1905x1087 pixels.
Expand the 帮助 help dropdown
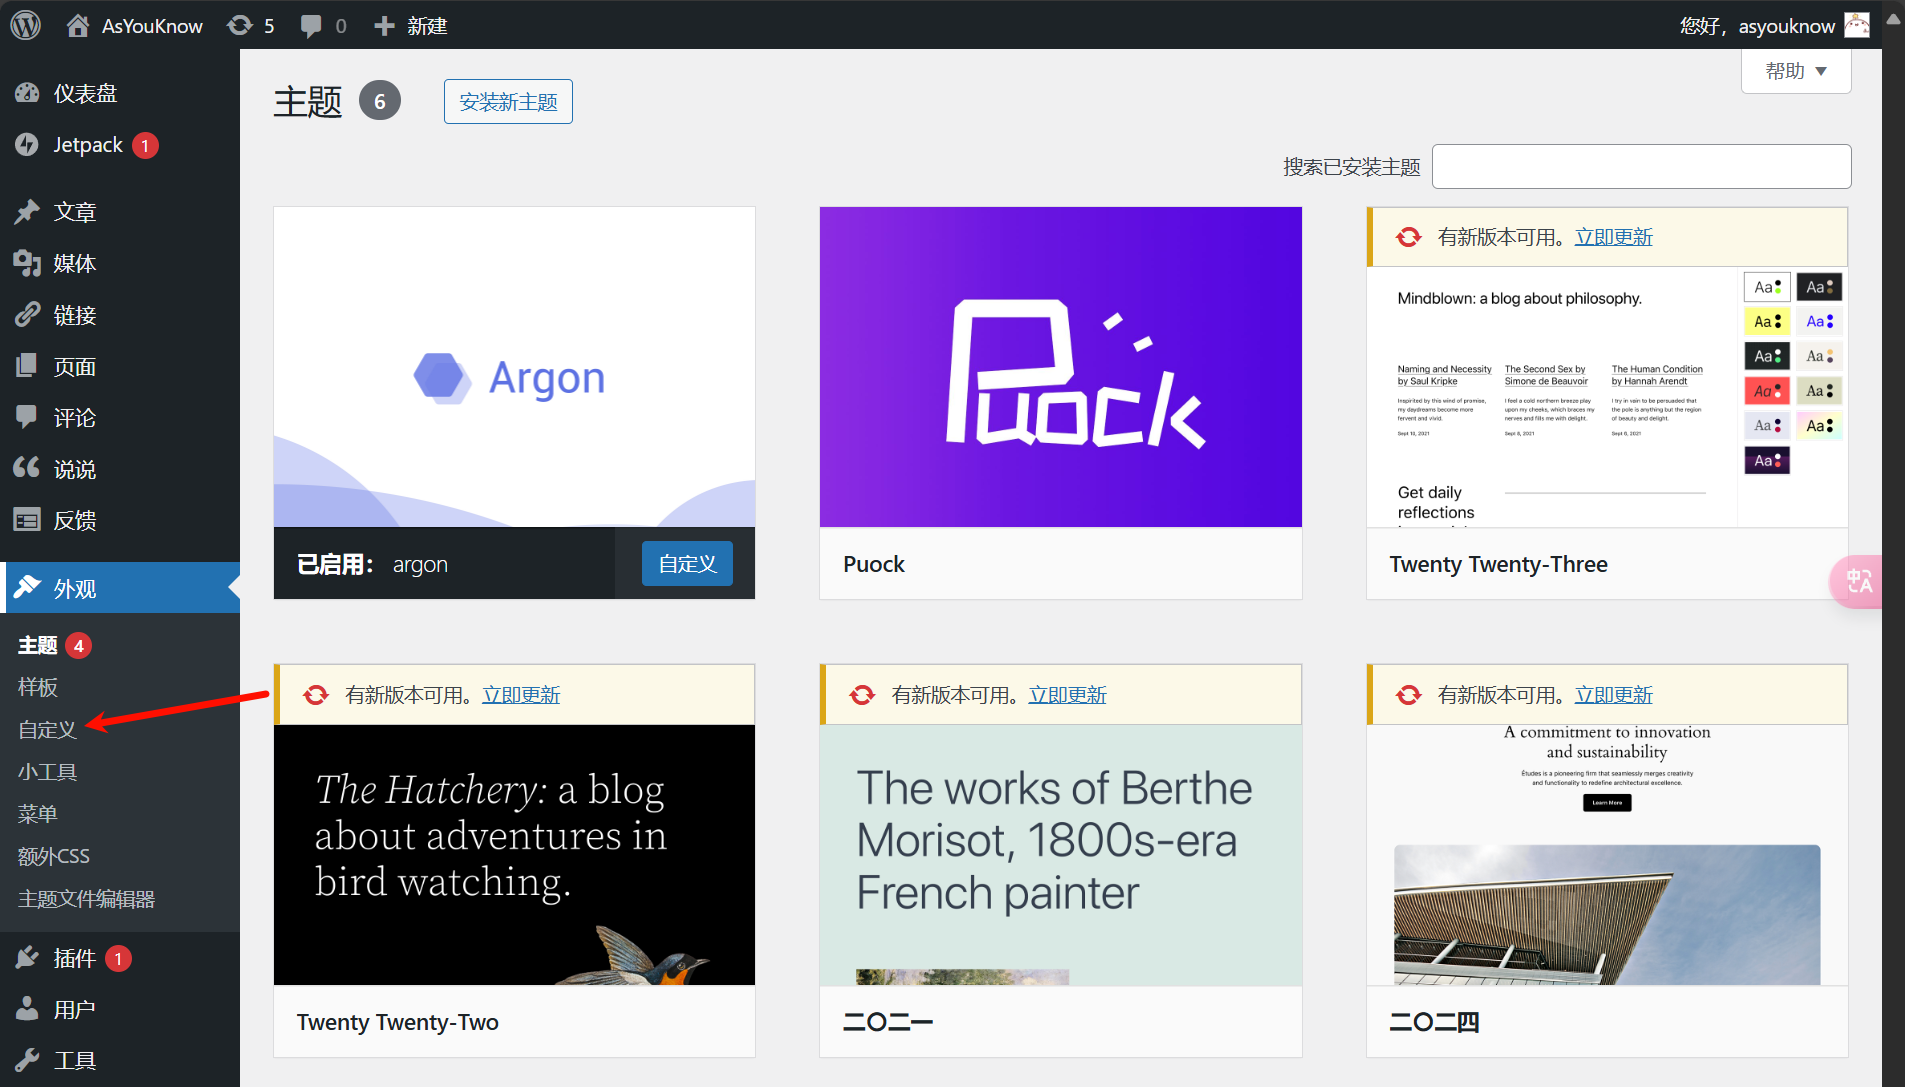[x=1796, y=71]
